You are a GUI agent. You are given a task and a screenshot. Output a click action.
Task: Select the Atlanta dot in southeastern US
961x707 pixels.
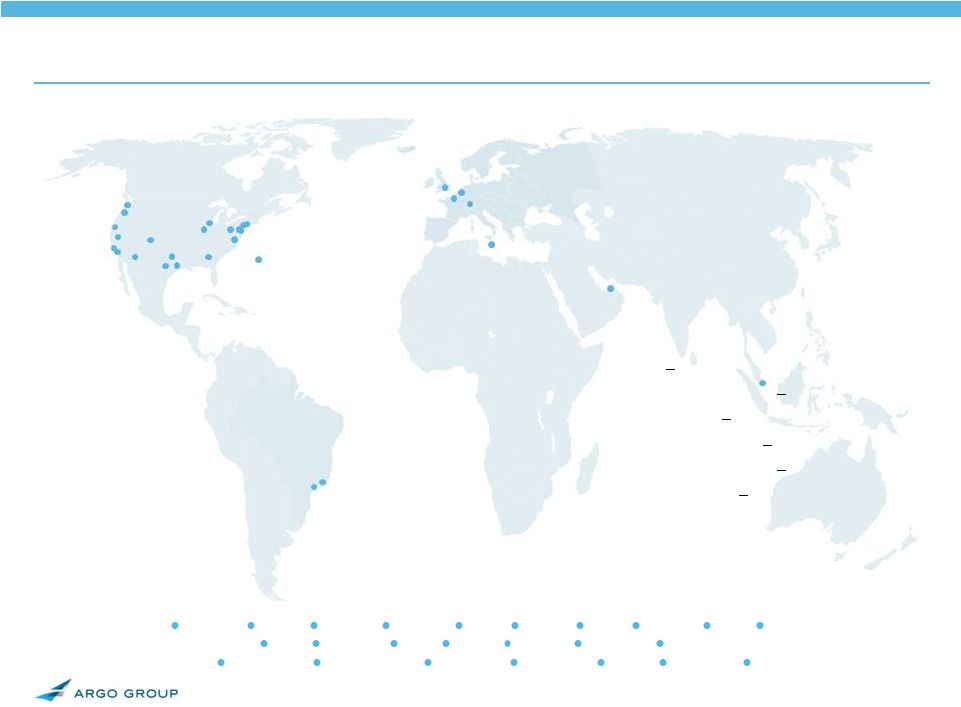208,257
